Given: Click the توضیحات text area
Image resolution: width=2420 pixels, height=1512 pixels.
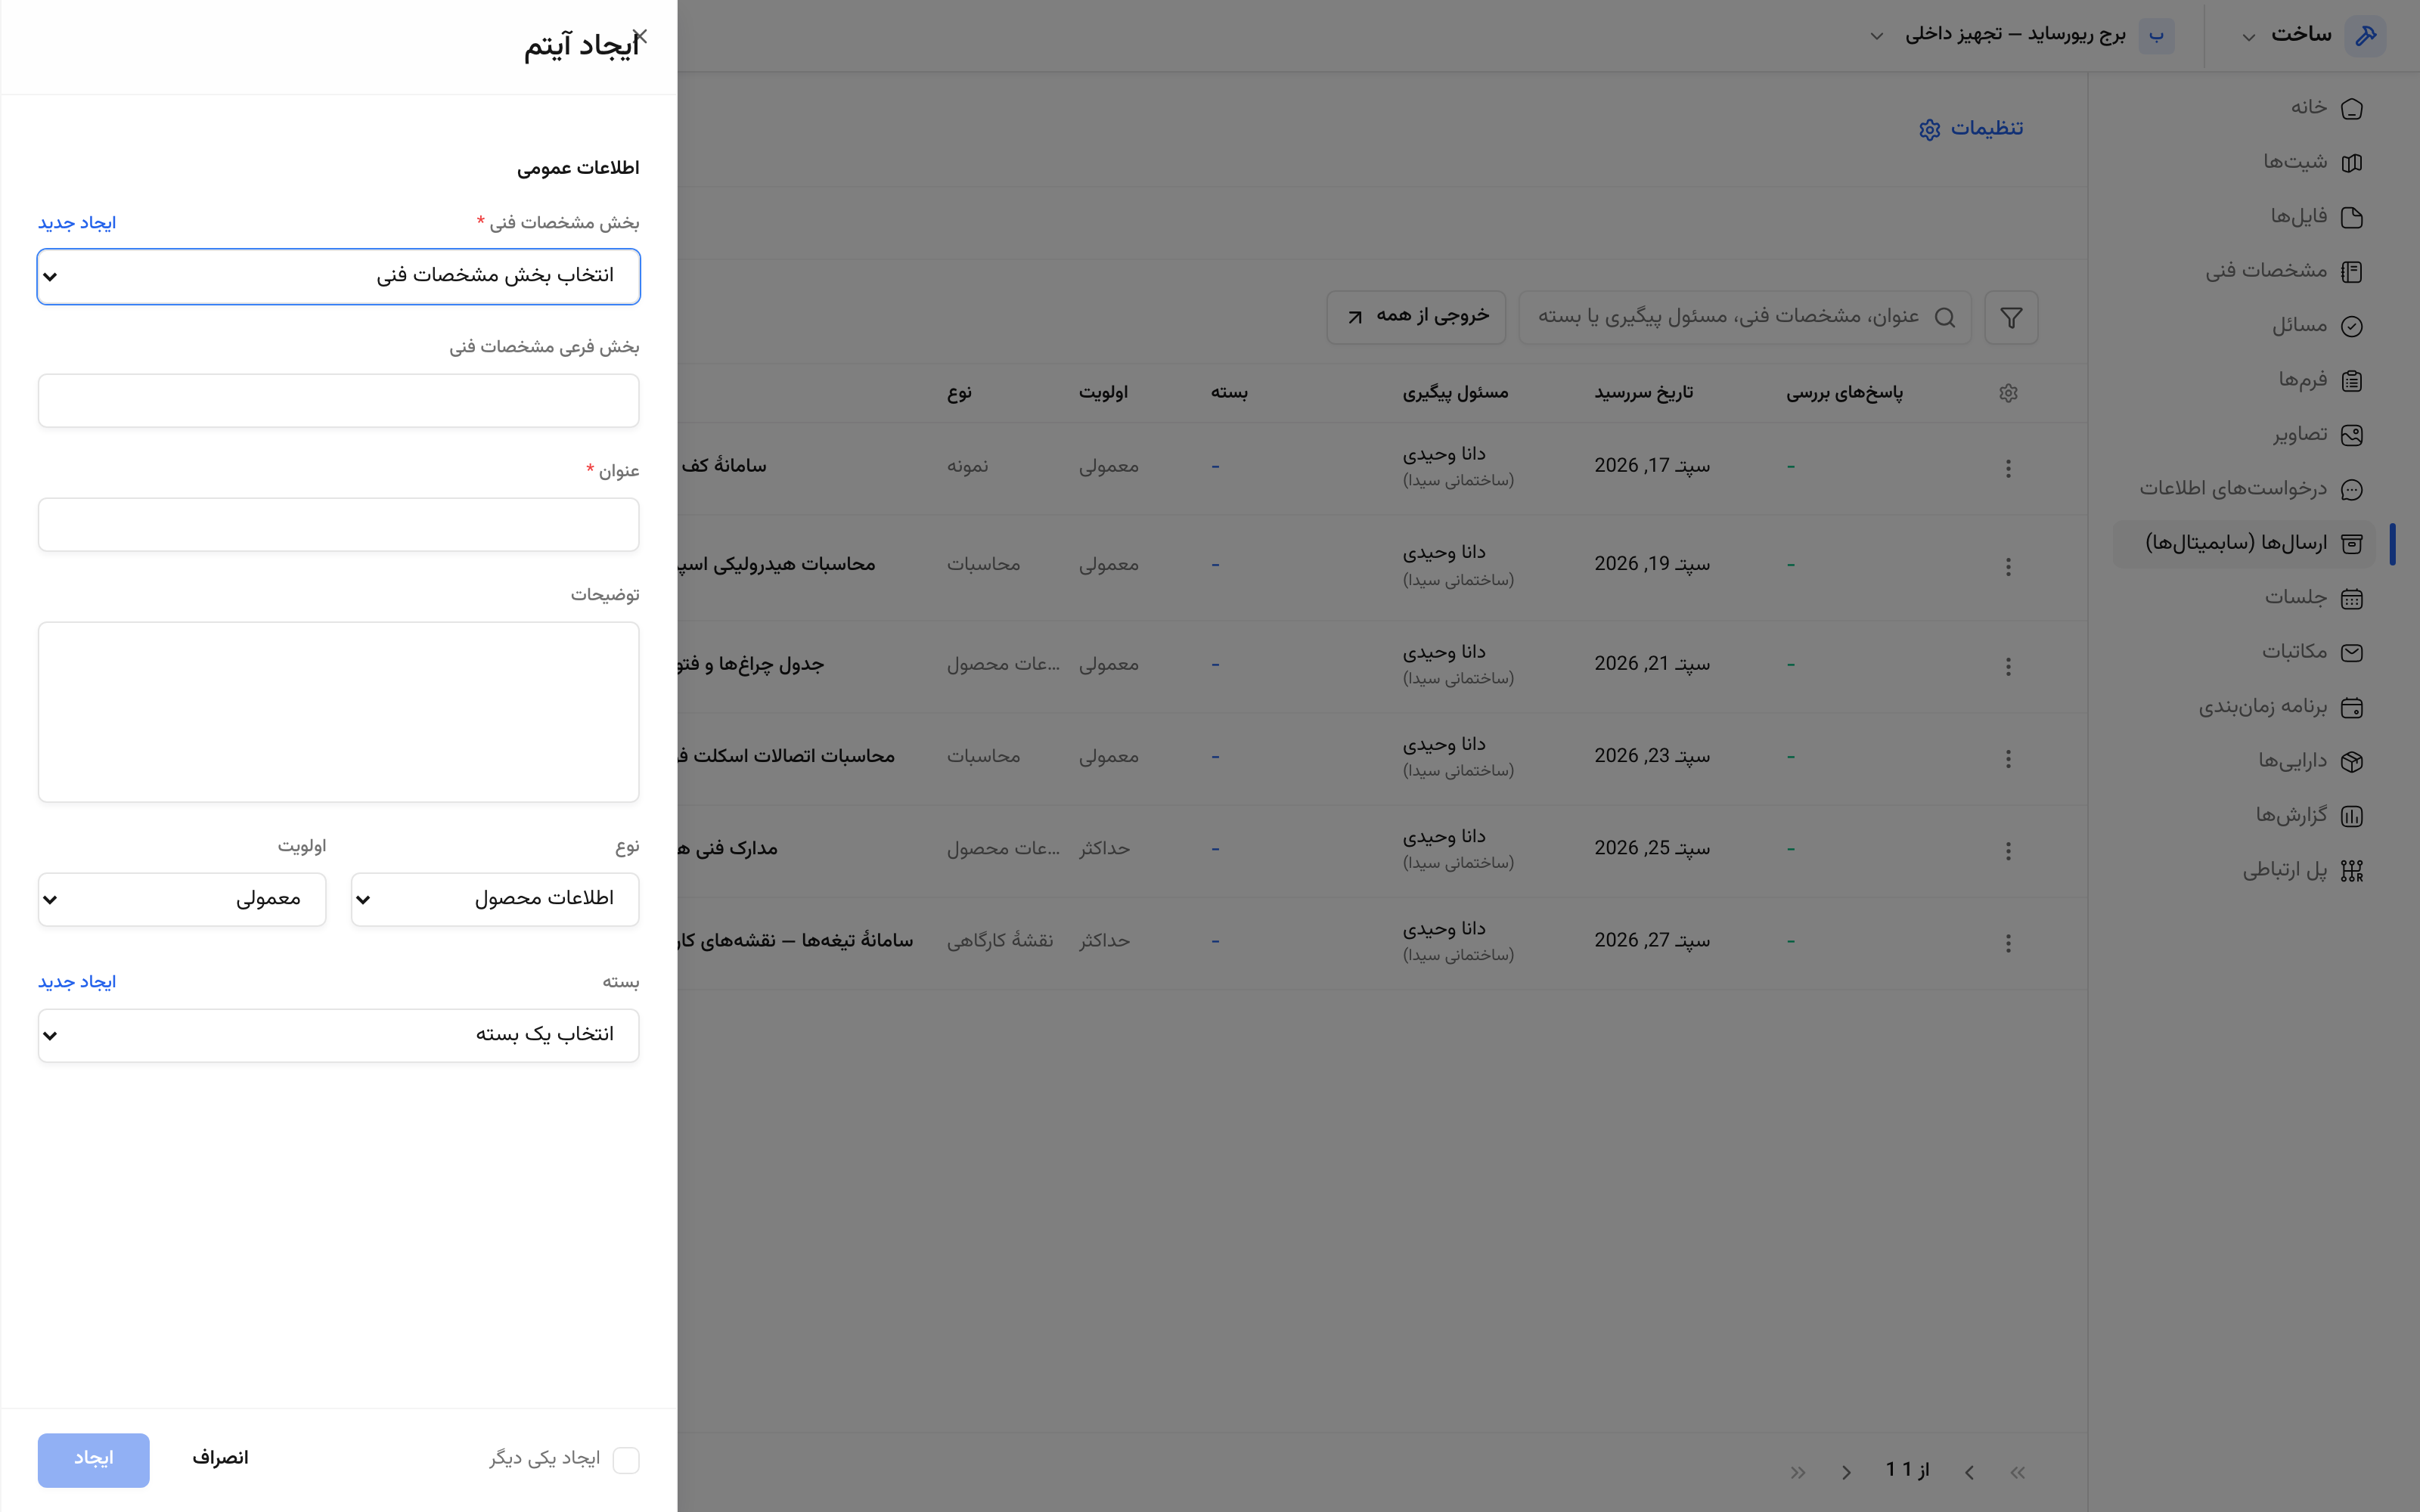Looking at the screenshot, I should (338, 712).
